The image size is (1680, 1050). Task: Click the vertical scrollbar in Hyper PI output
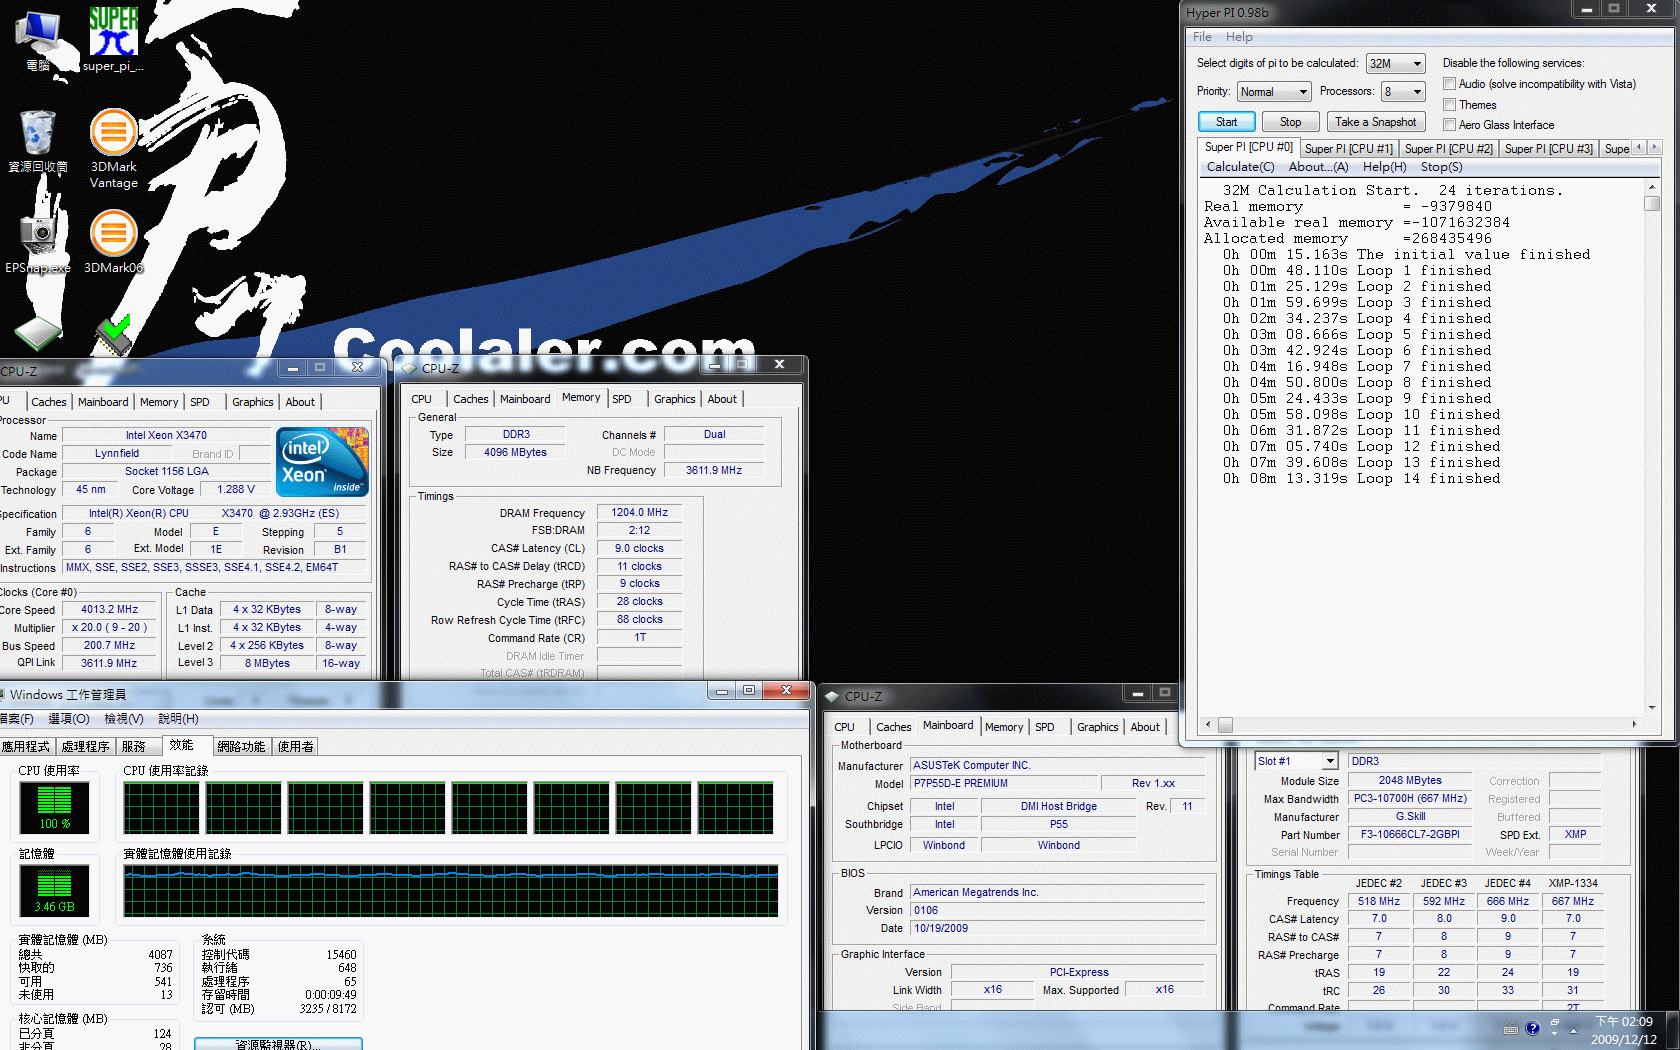[1652, 447]
